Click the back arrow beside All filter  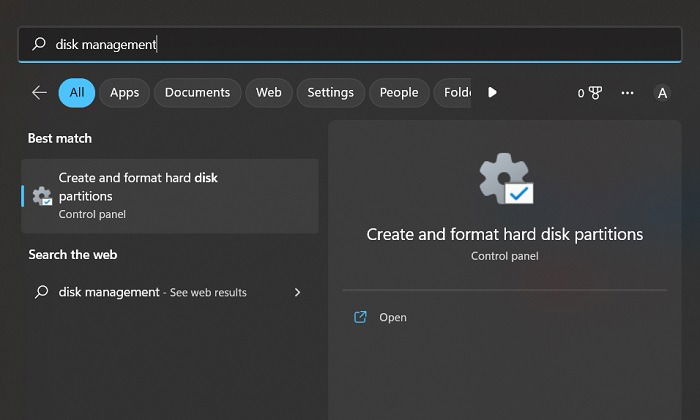click(39, 93)
